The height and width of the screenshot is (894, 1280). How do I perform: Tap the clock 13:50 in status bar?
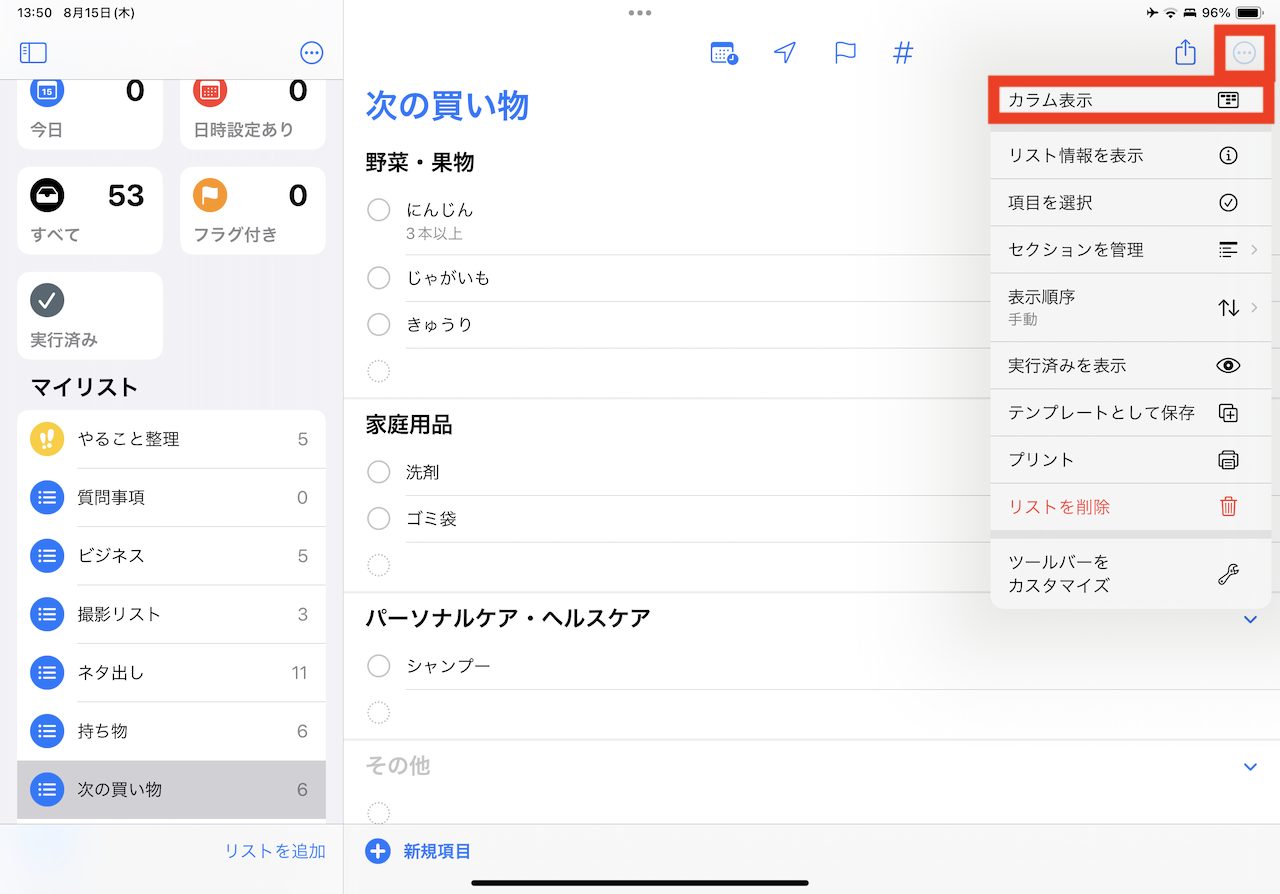35,13
